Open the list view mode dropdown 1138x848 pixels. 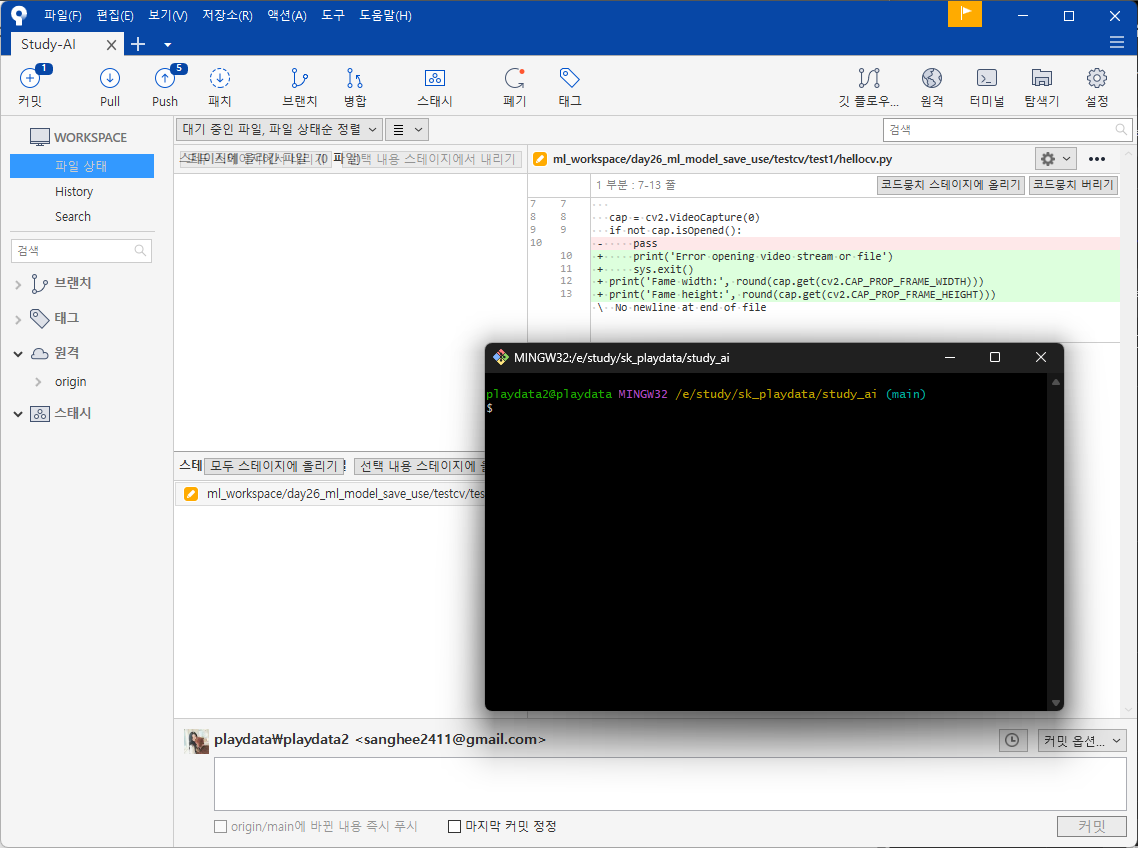coord(407,130)
